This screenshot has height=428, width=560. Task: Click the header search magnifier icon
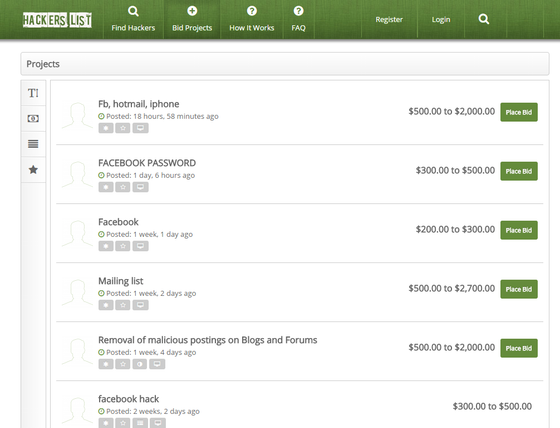pyautogui.click(x=484, y=19)
